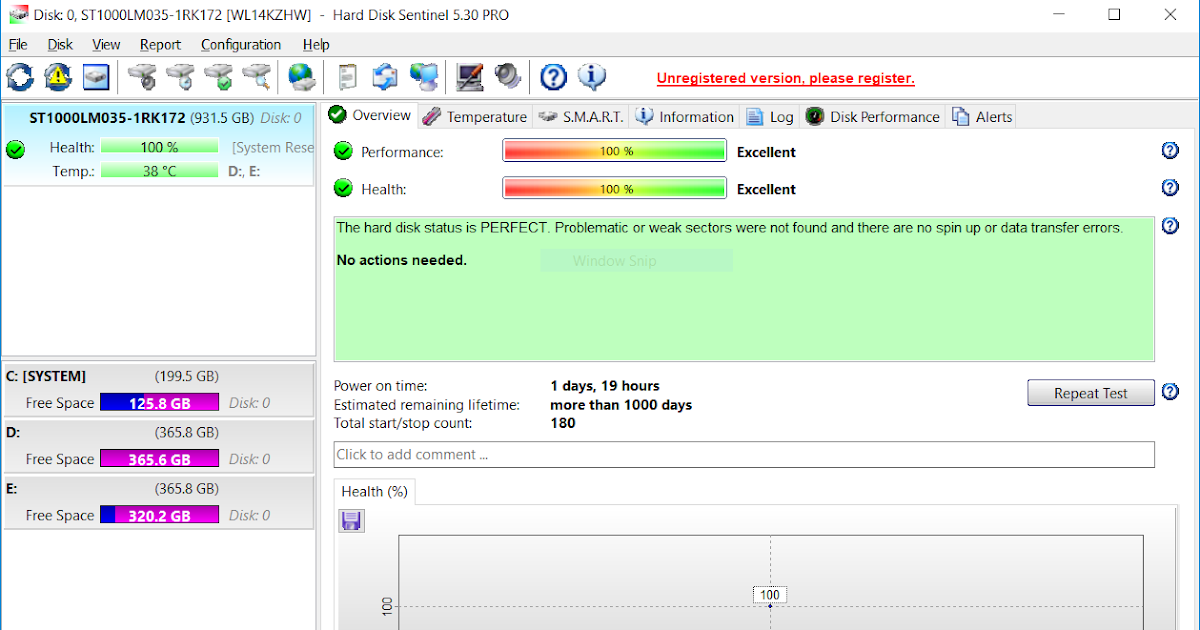The width and height of the screenshot is (1200, 630).
Task: Click the blue question mark help toolbar icon
Action: pos(553,76)
